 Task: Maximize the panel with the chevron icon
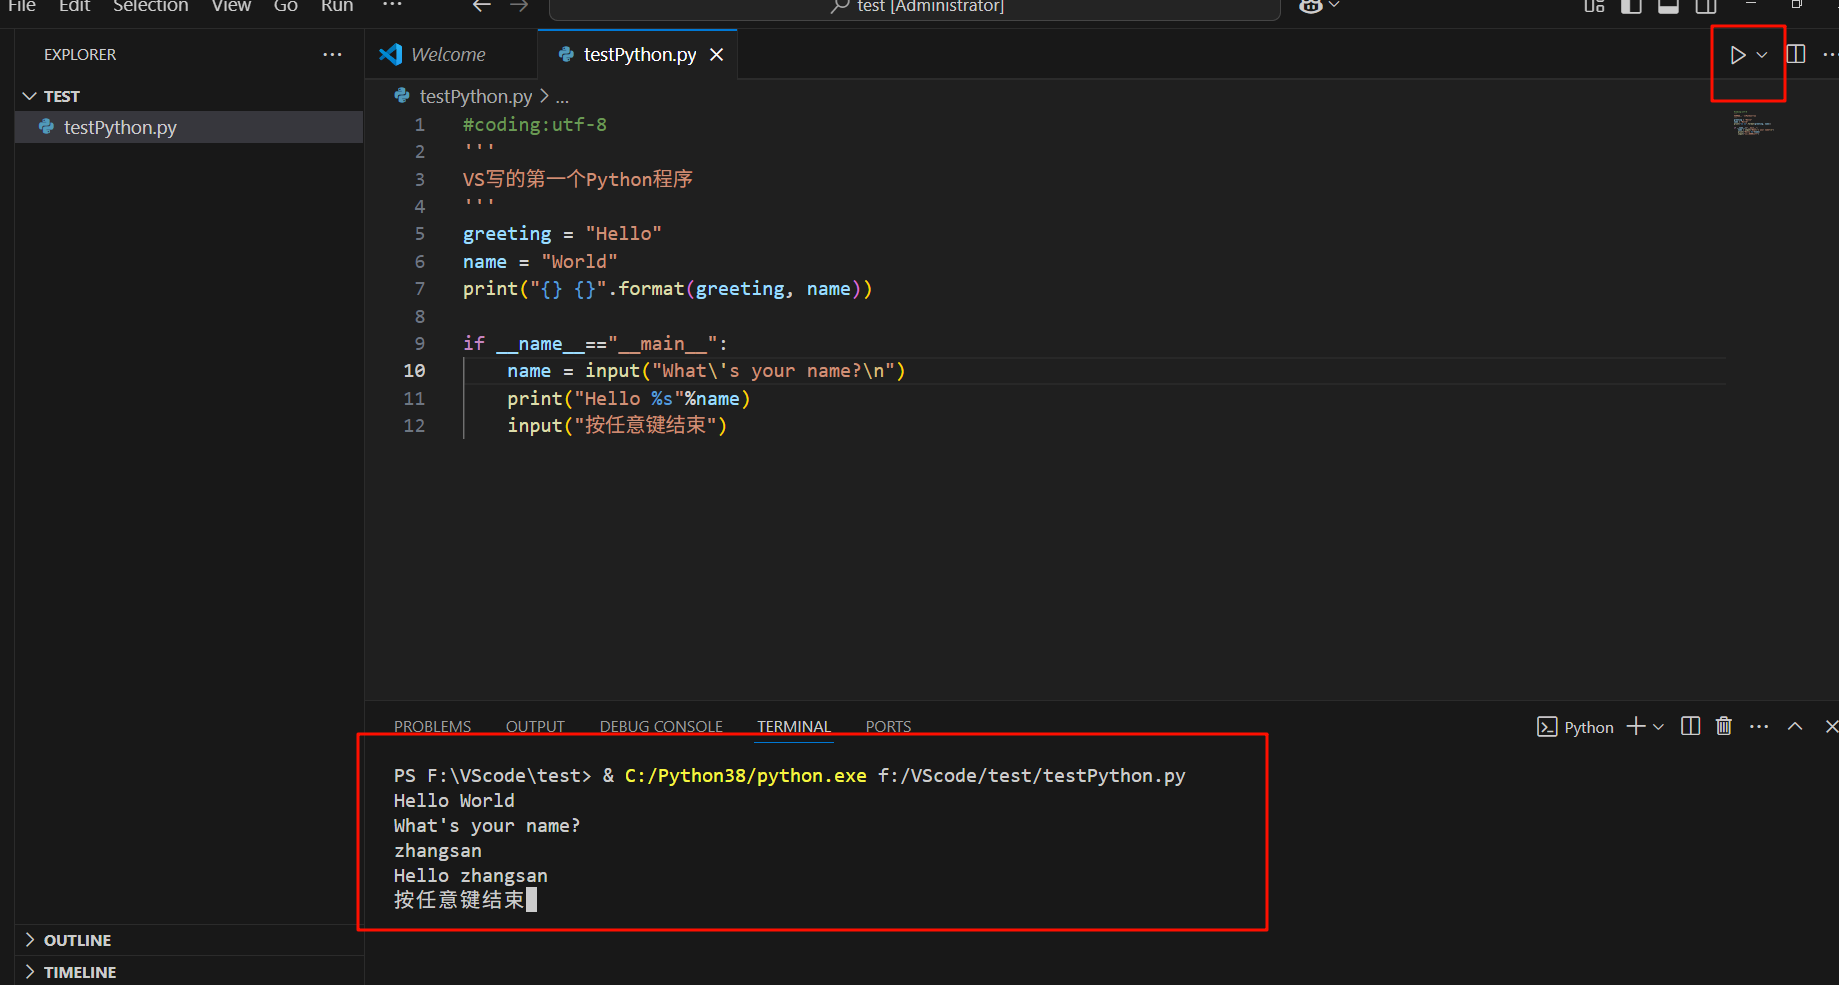point(1795,726)
